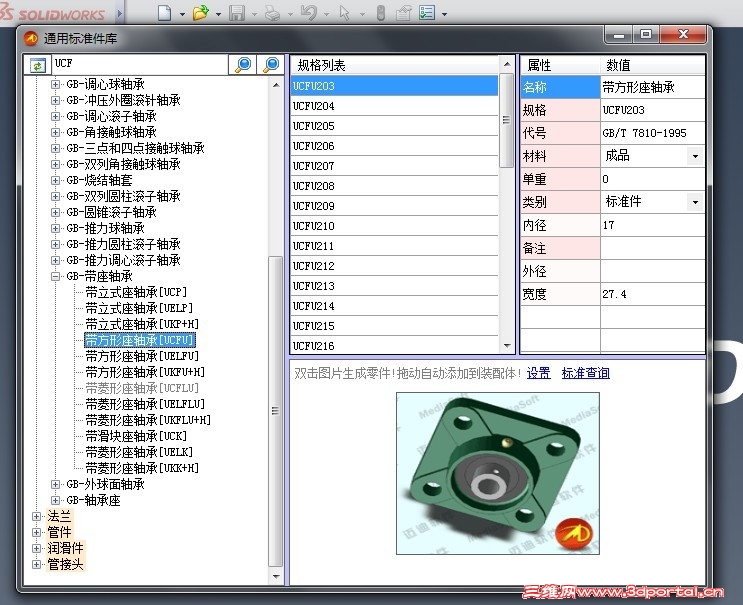The width and height of the screenshot is (743, 605).
Task: Expand the 管件 category
Action: [36, 533]
